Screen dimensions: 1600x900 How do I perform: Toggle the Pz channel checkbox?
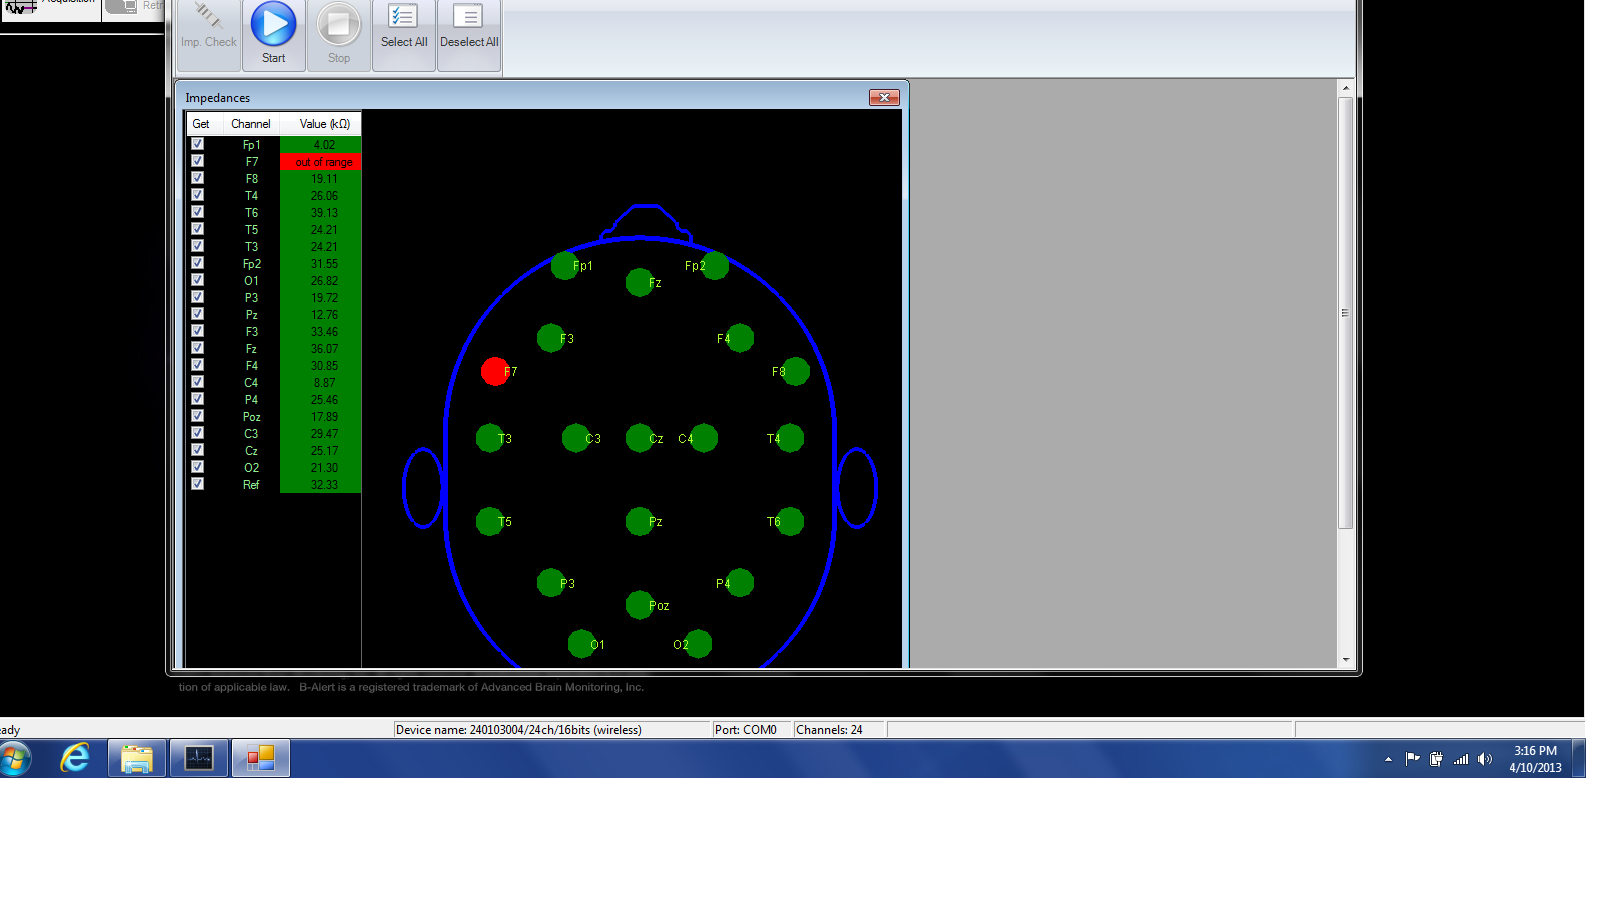197,314
